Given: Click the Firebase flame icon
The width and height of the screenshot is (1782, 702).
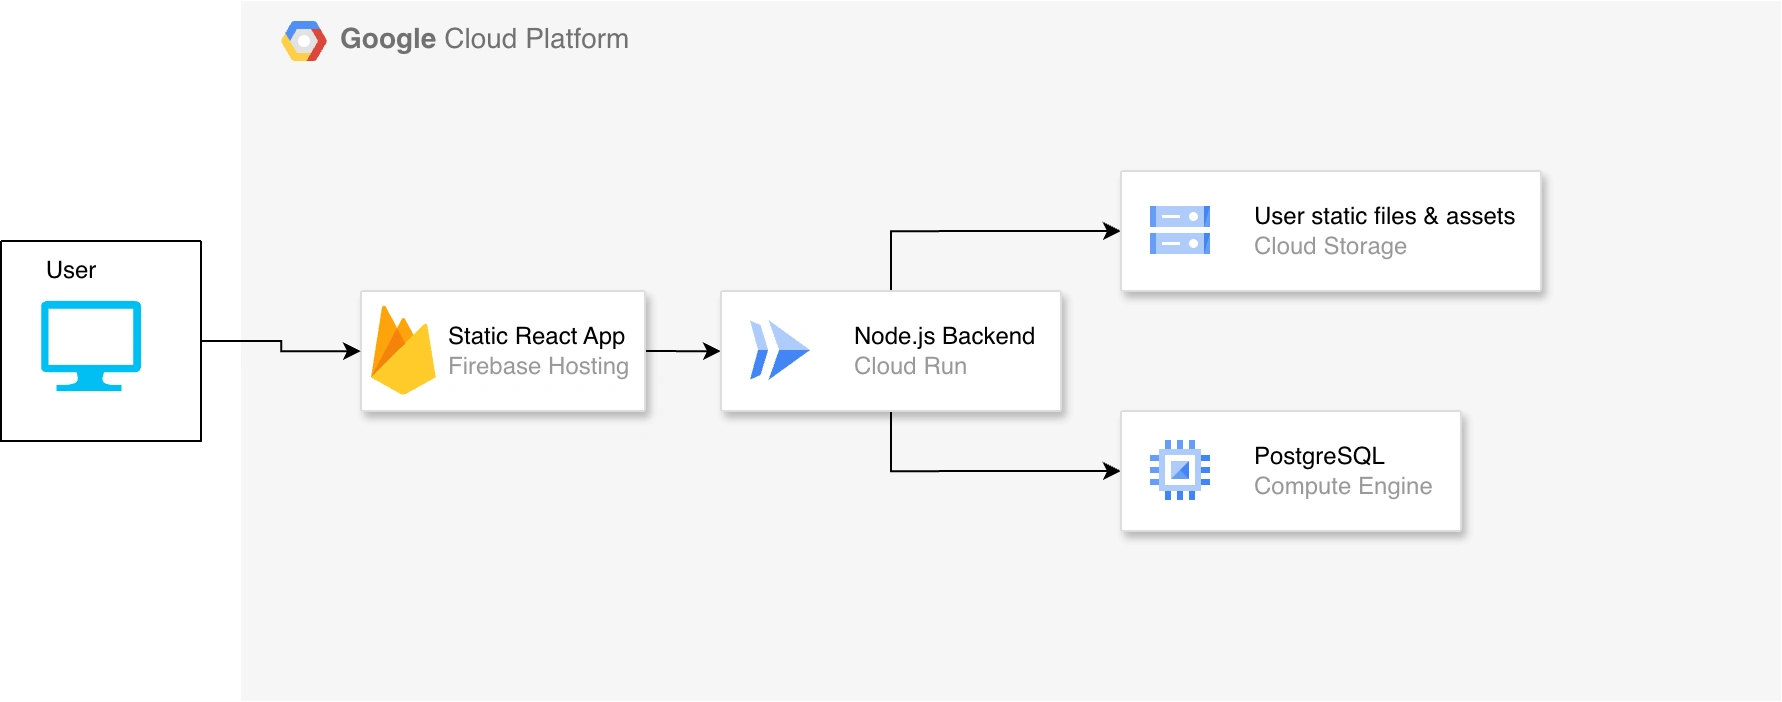Looking at the screenshot, I should pos(403,350).
